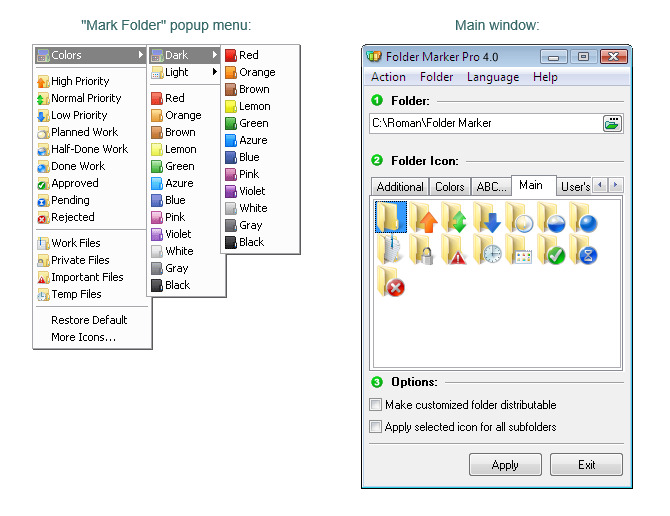The image size is (670, 516).
Task: Pick the padlock private files folder icon
Action: (x=422, y=249)
